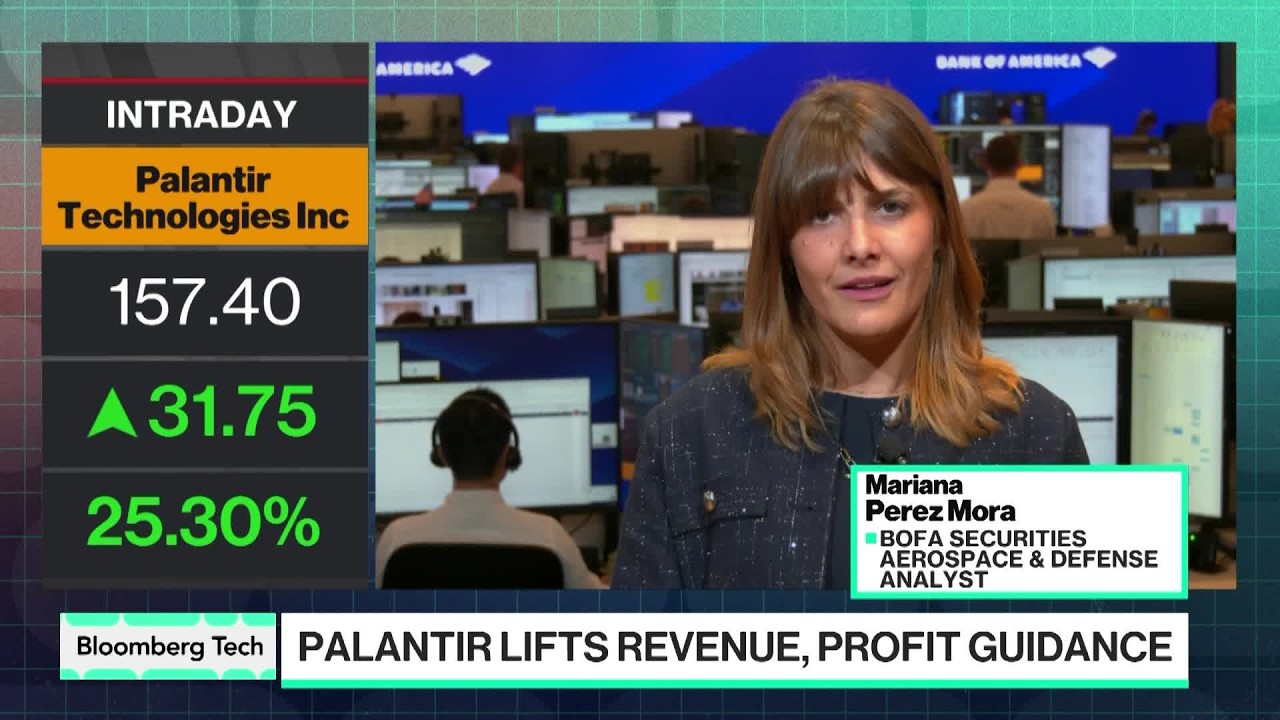Click the 31.75 price change value
Image resolution: width=1280 pixels, height=720 pixels.
tap(232, 412)
